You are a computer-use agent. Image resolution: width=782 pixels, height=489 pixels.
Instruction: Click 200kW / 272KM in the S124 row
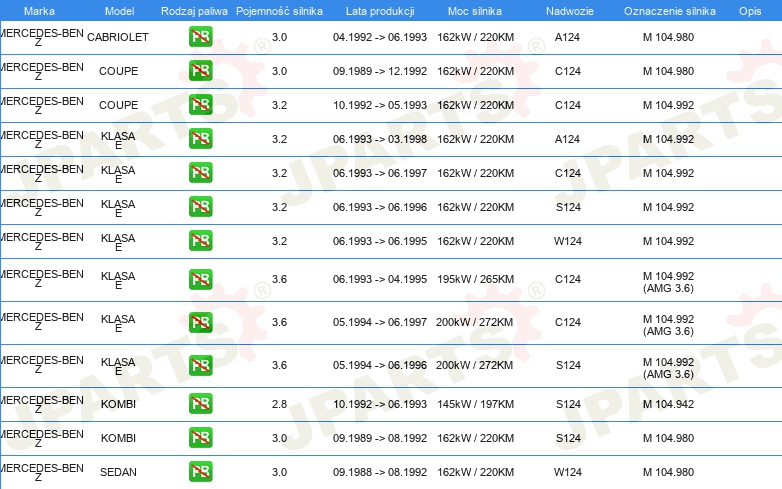(x=474, y=365)
